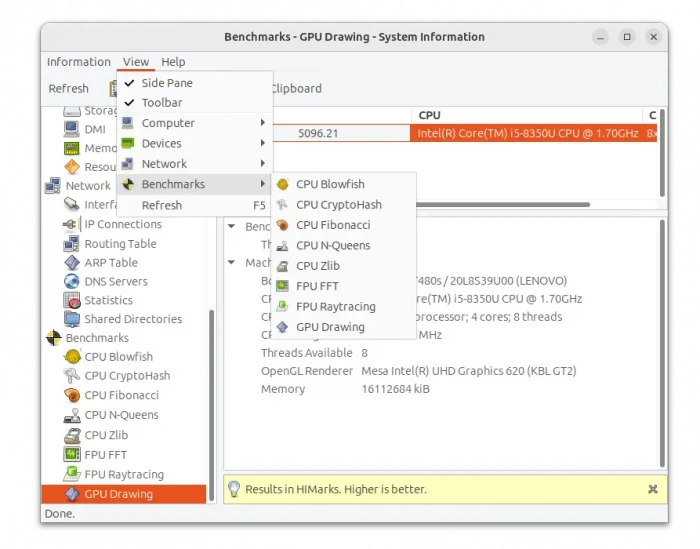This screenshot has width=700, height=549.
Task: Click the Routing Table icon in sidebar
Action: point(72,244)
